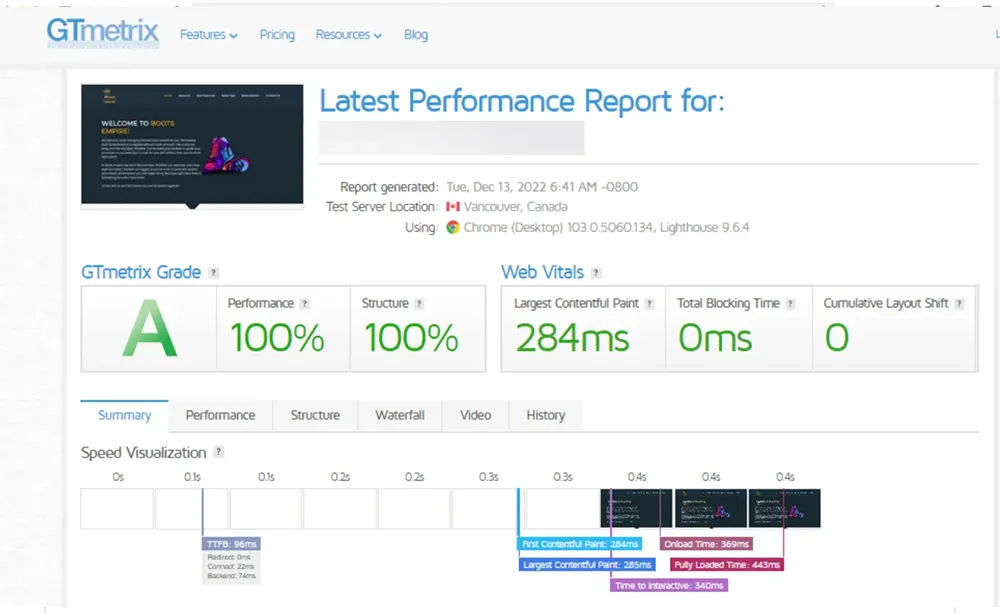The height and width of the screenshot is (614, 1000).
Task: Click help icon beside Speed Visualization
Action: coord(218,452)
